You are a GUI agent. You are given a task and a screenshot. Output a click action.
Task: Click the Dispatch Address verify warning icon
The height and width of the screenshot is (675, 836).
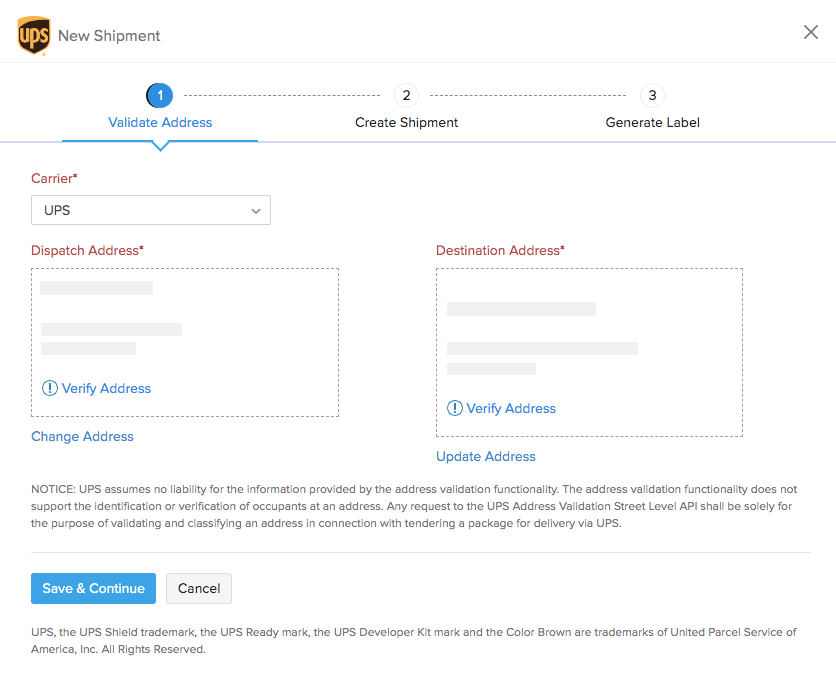pyautogui.click(x=50, y=388)
